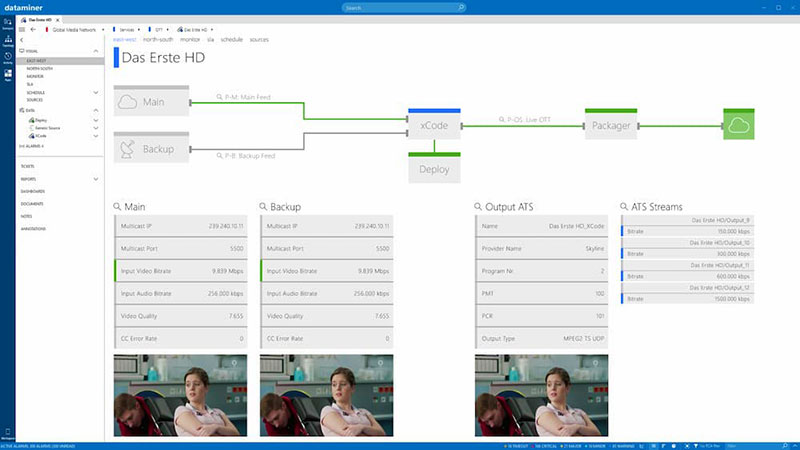The width and height of the screenshot is (800, 450).
Task: Open Services breadcrumb dropdown arrow
Action: [139, 30]
